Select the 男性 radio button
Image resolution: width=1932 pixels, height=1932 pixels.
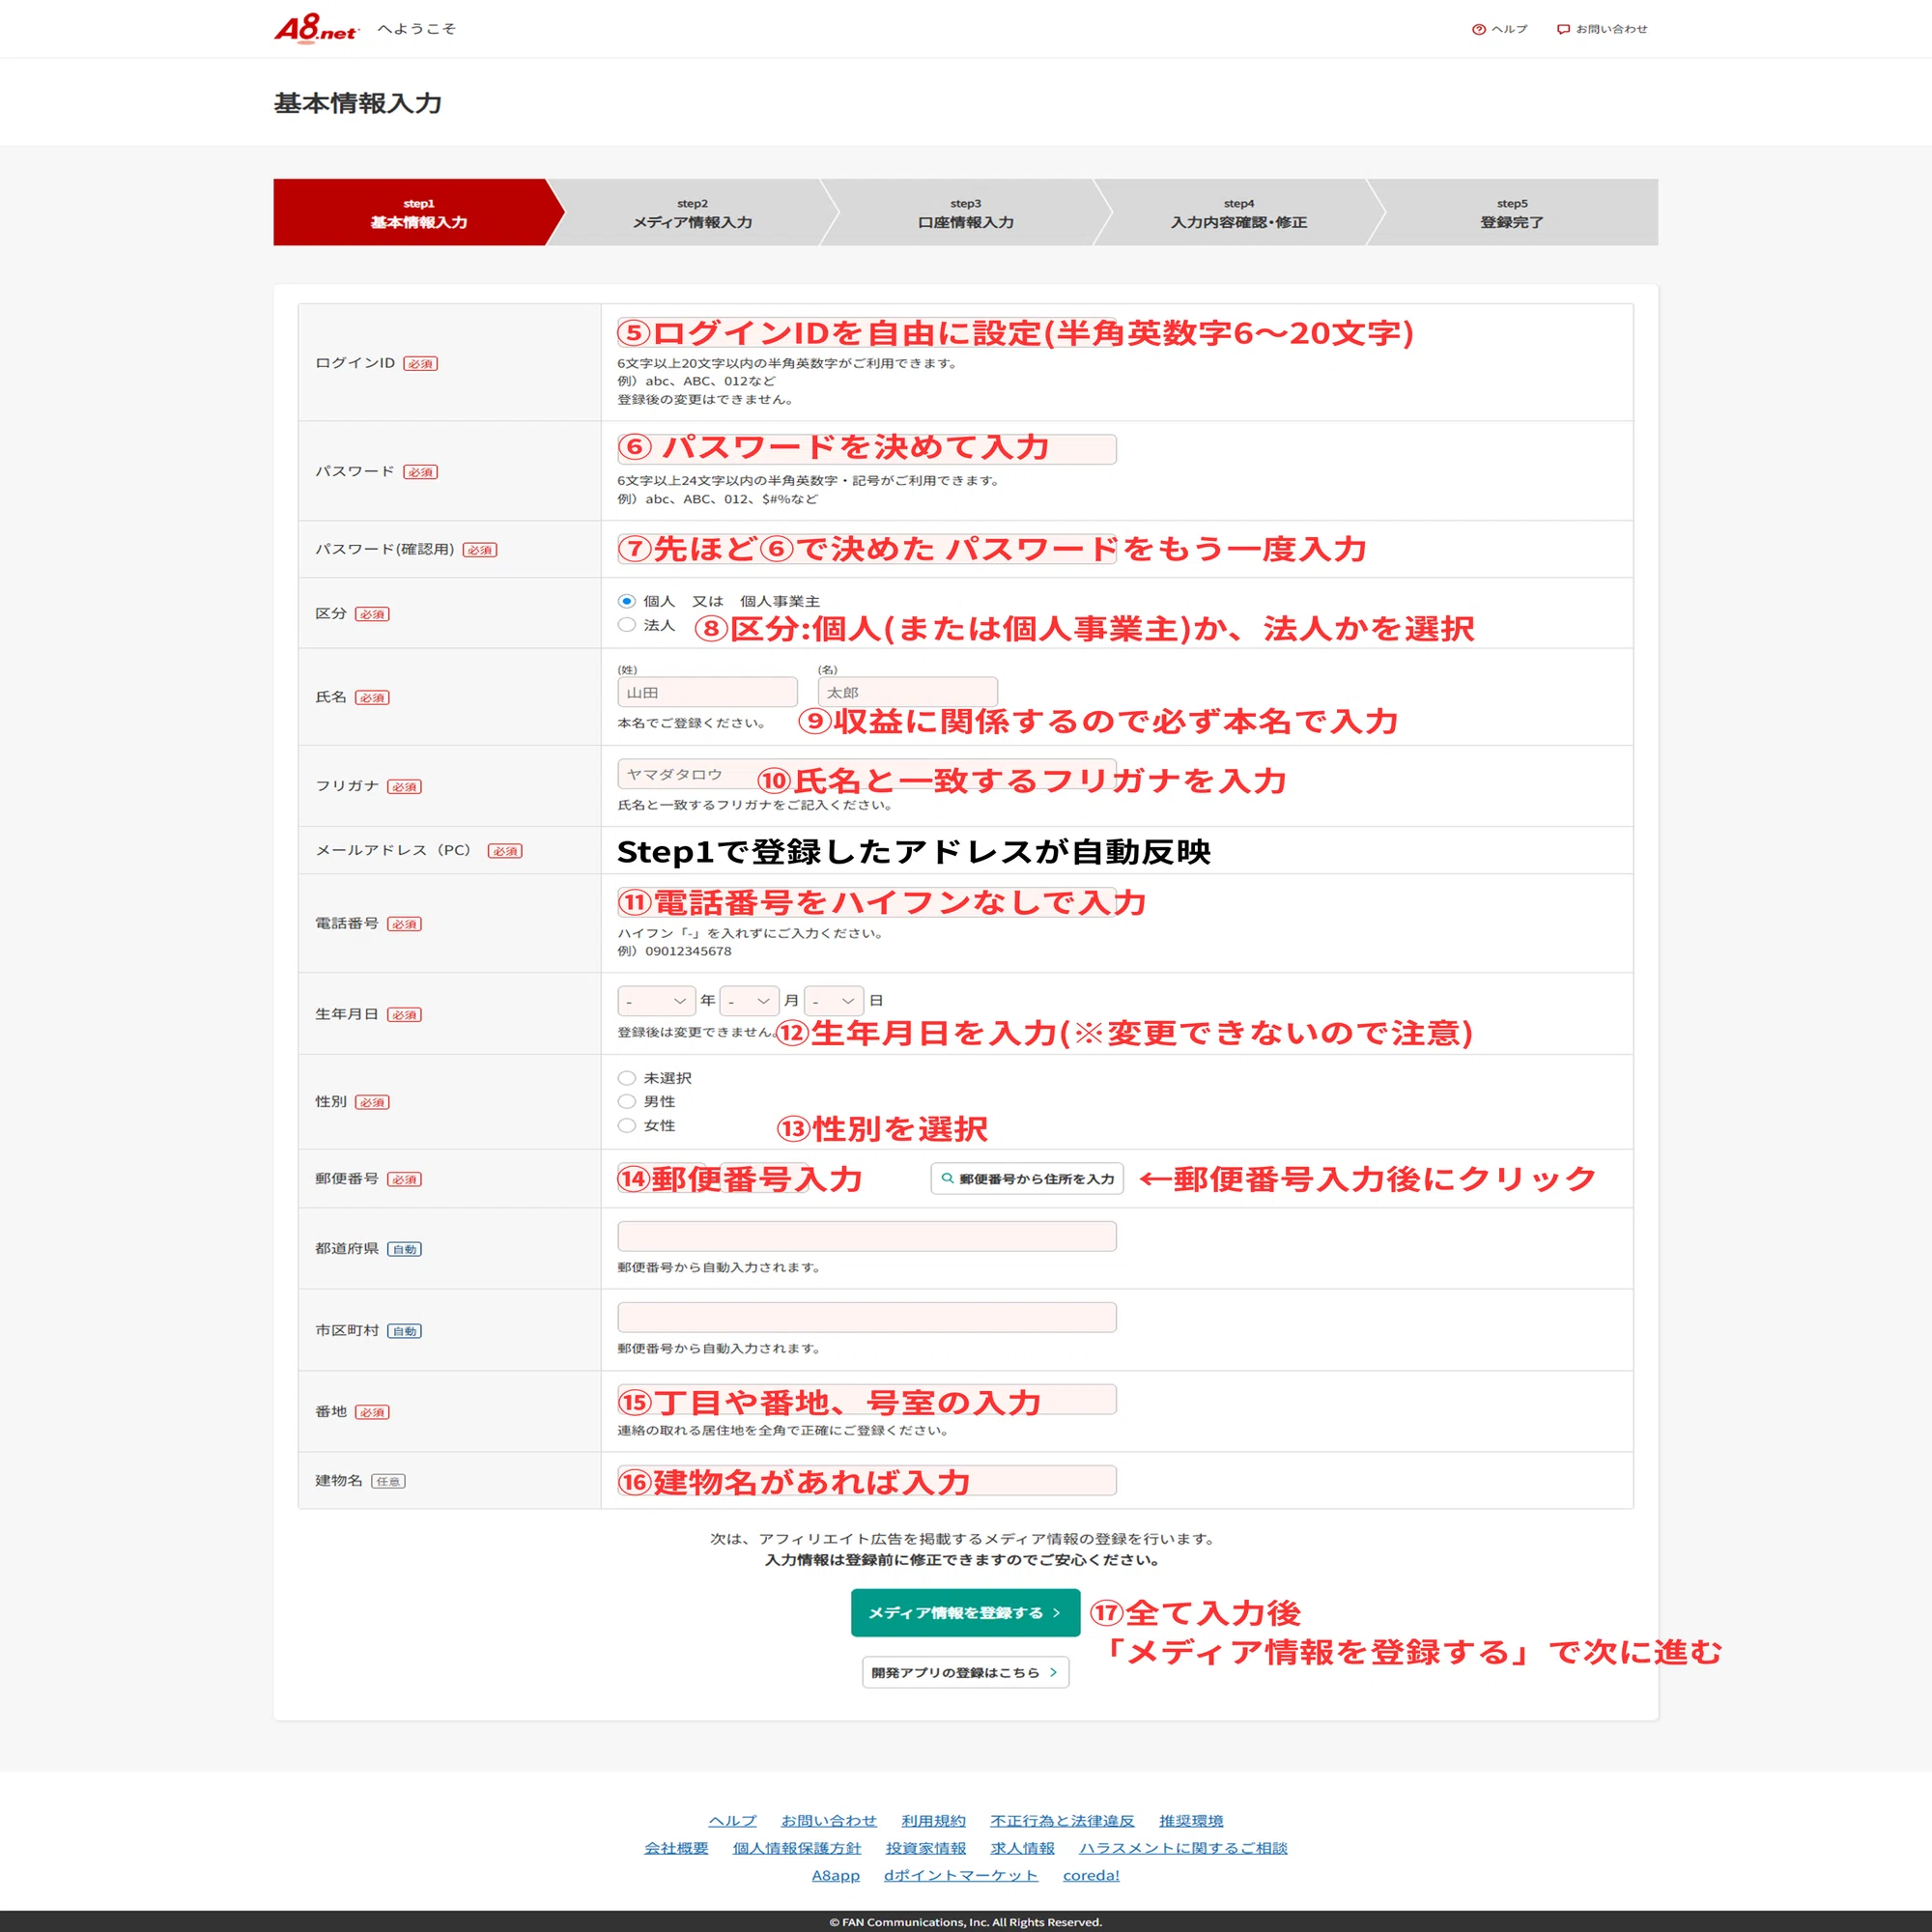(627, 1101)
